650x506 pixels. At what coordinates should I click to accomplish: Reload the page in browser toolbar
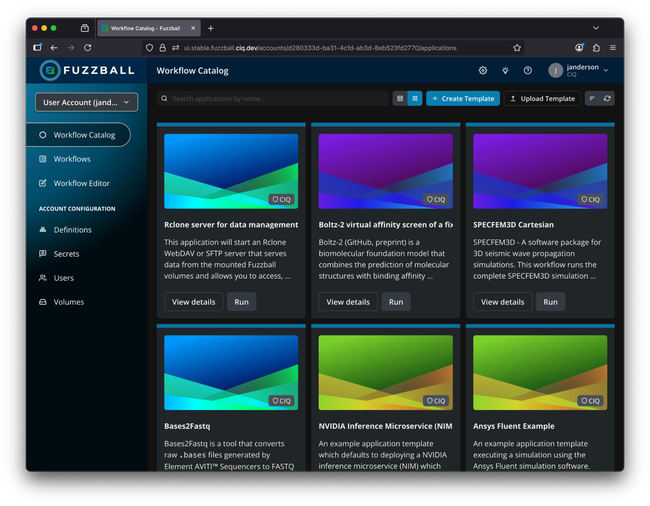87,48
